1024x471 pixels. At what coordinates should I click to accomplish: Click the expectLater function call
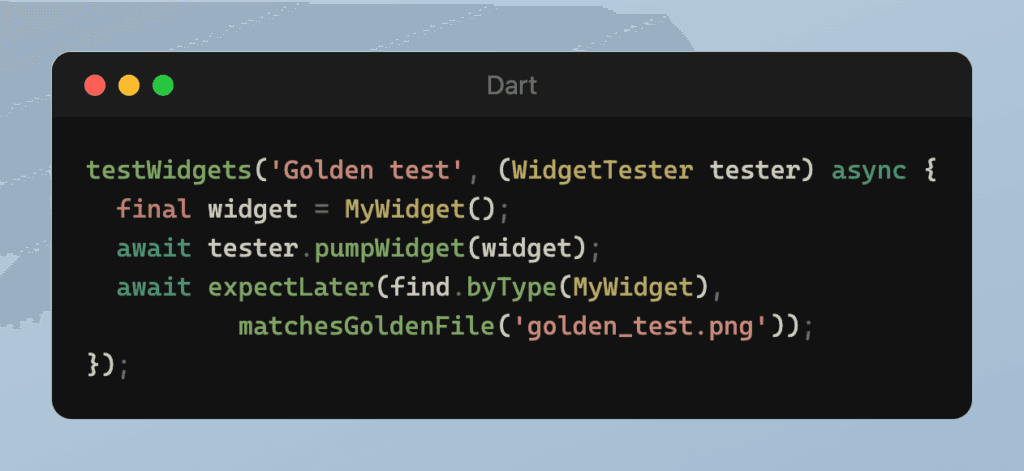click(x=290, y=288)
